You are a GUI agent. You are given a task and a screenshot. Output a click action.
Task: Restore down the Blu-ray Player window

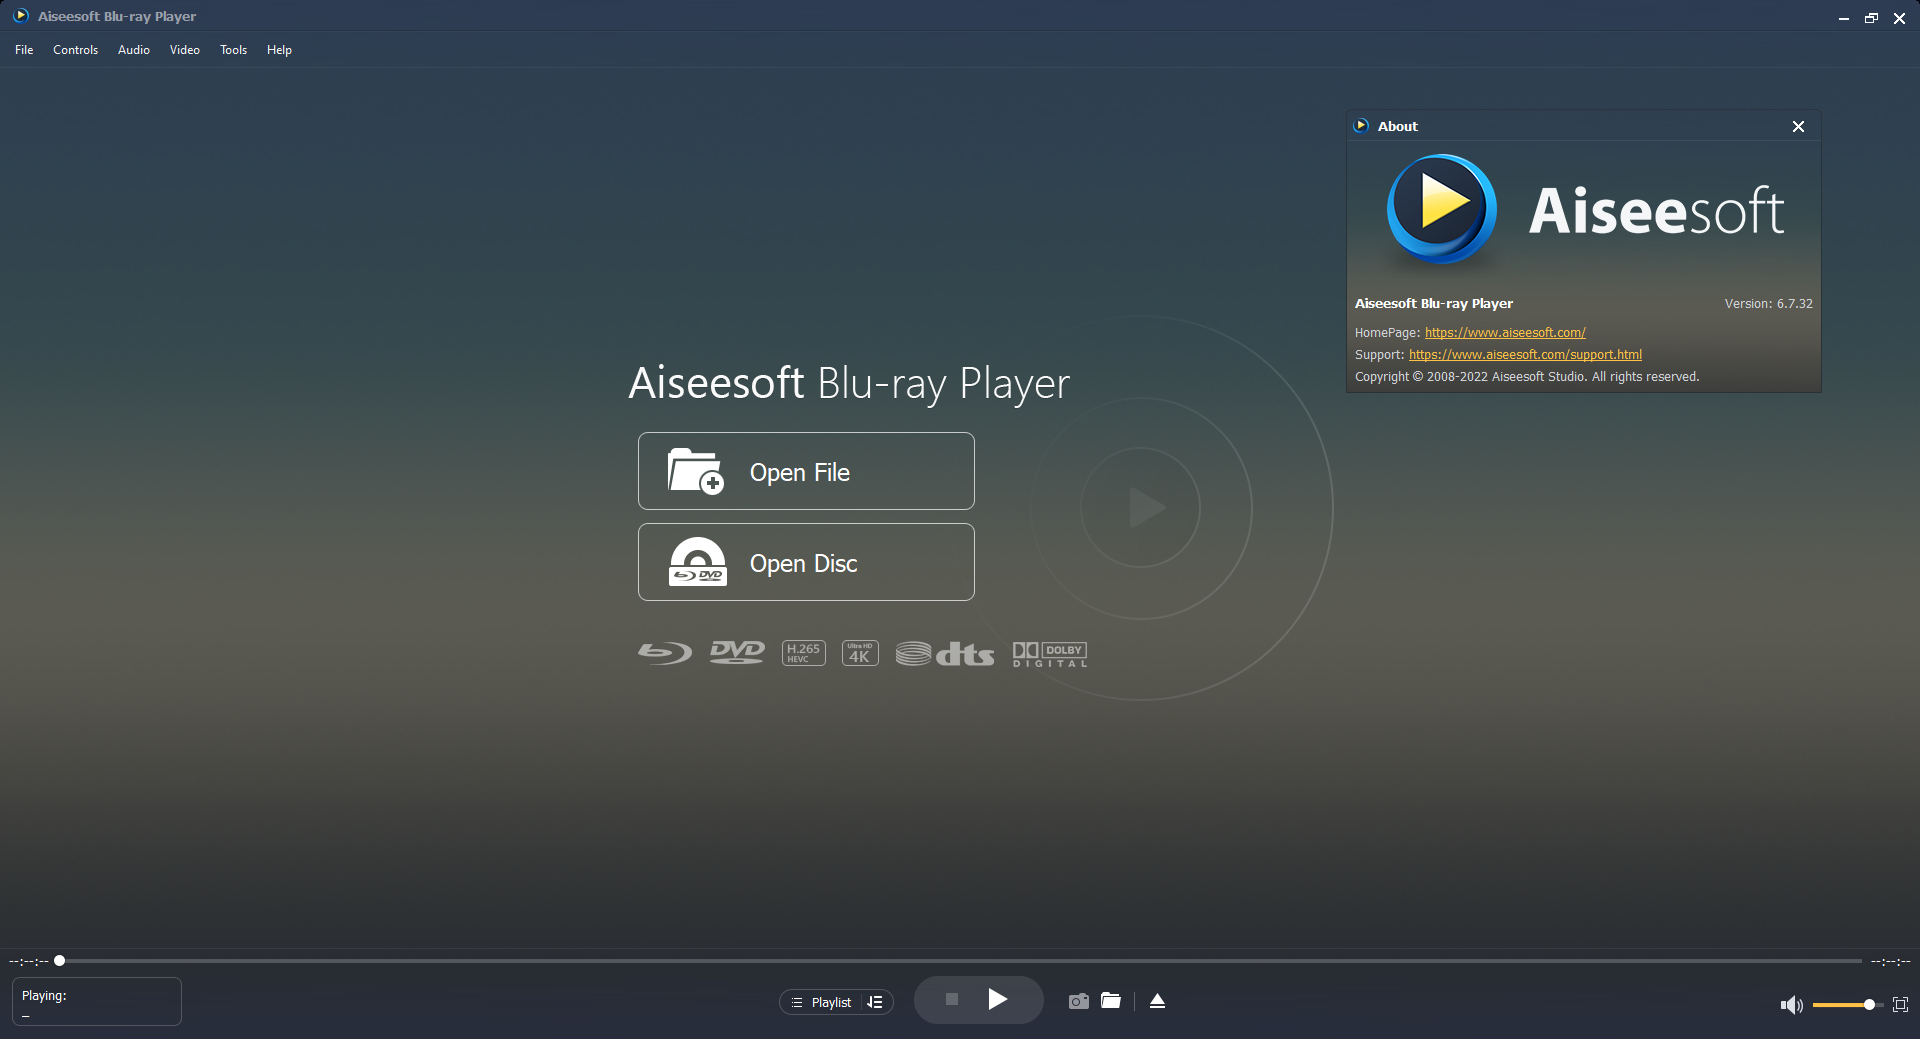[1871, 18]
